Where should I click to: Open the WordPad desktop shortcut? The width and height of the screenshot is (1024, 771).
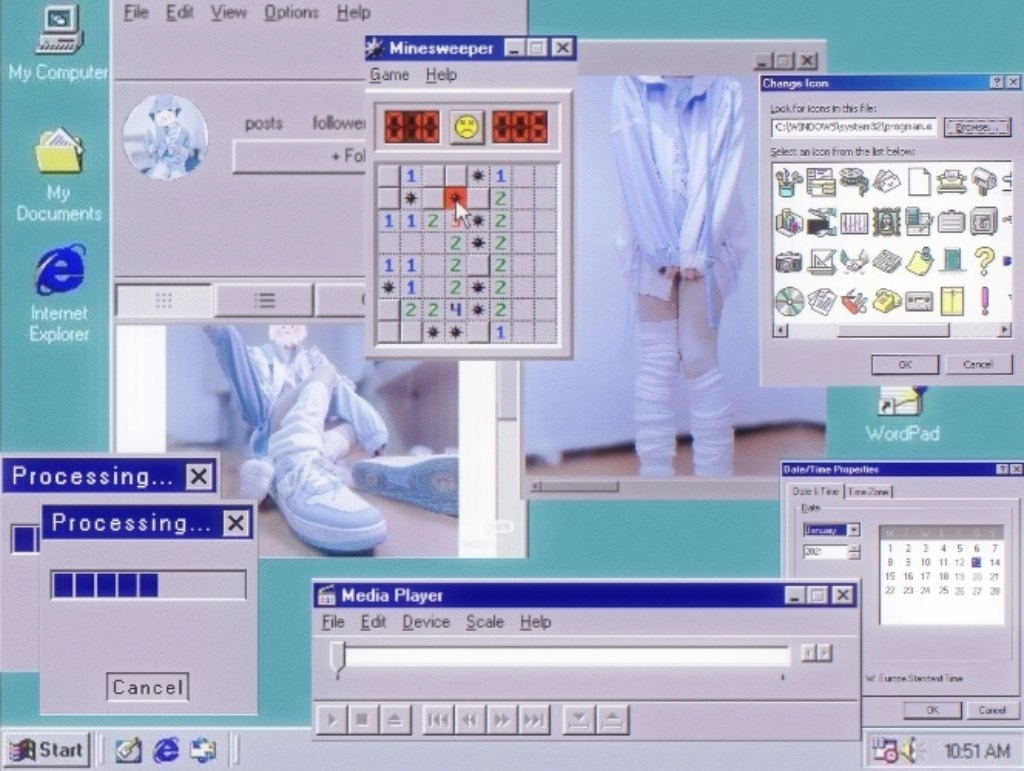903,414
